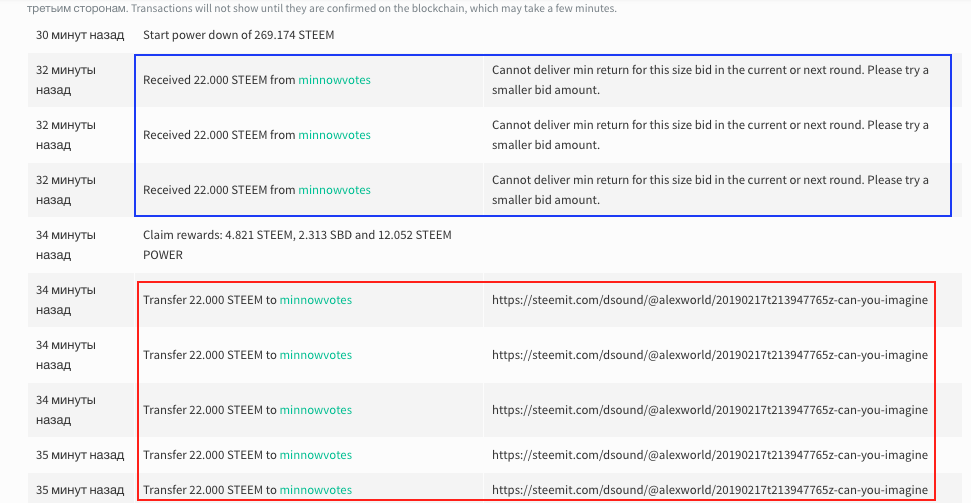Click the first 35 минут назад timestamp

pos(80,455)
